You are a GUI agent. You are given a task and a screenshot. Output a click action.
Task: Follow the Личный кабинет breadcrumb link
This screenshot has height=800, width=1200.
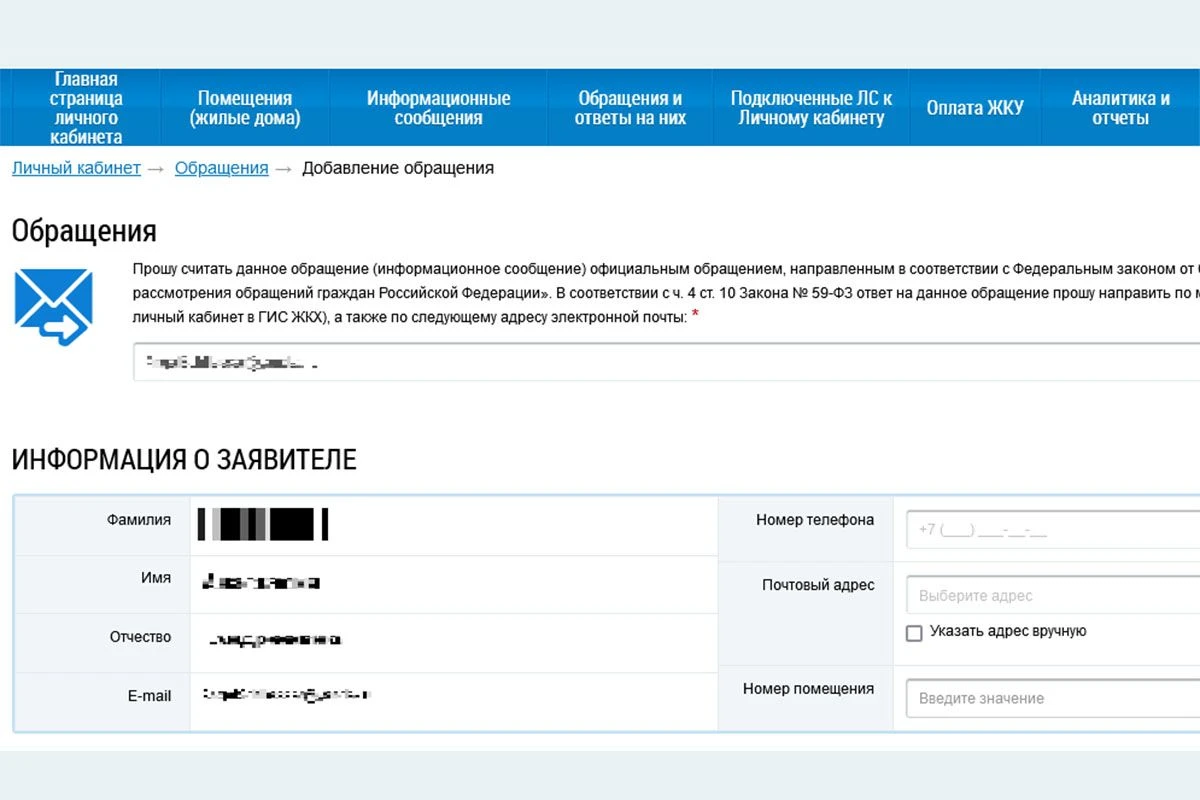coord(76,168)
